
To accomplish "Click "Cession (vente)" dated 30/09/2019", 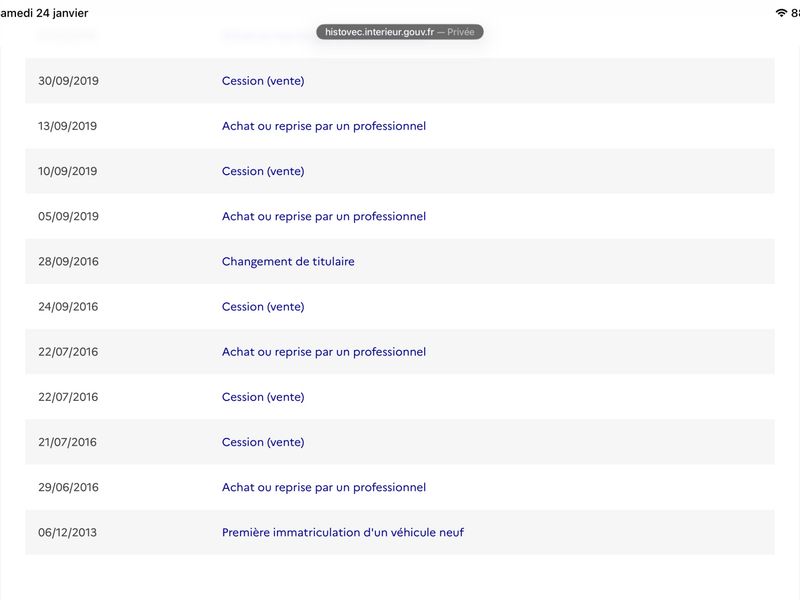I will [x=263, y=81].
